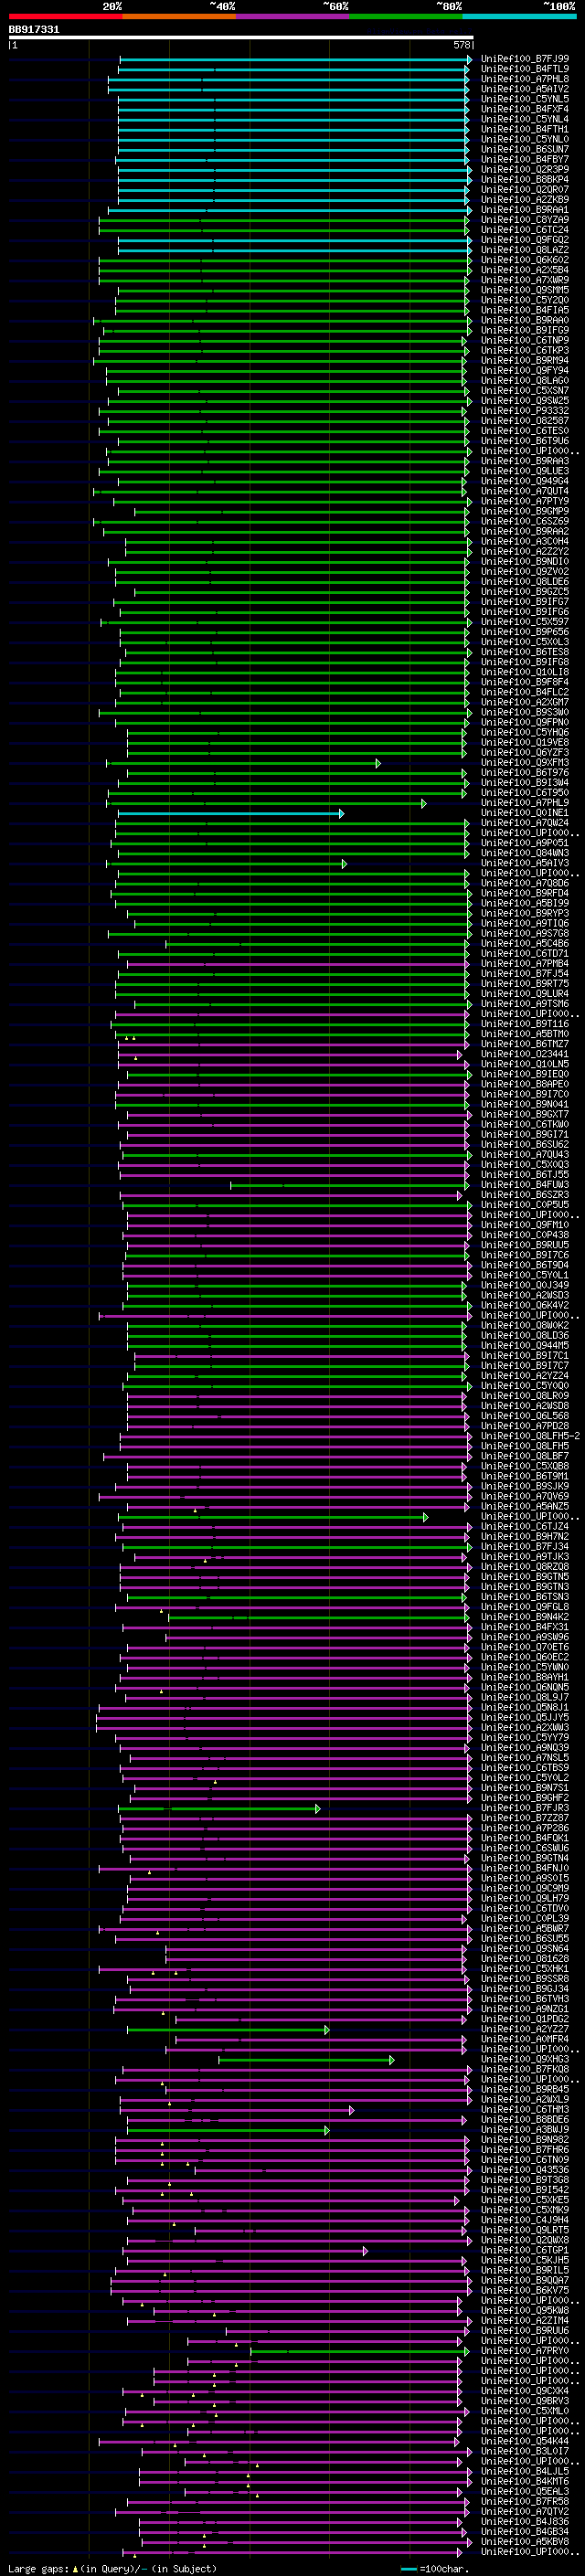This screenshot has width=585, height=2576.
Task: Click label UniRef100_P93332
Action: pyautogui.click(x=525, y=411)
